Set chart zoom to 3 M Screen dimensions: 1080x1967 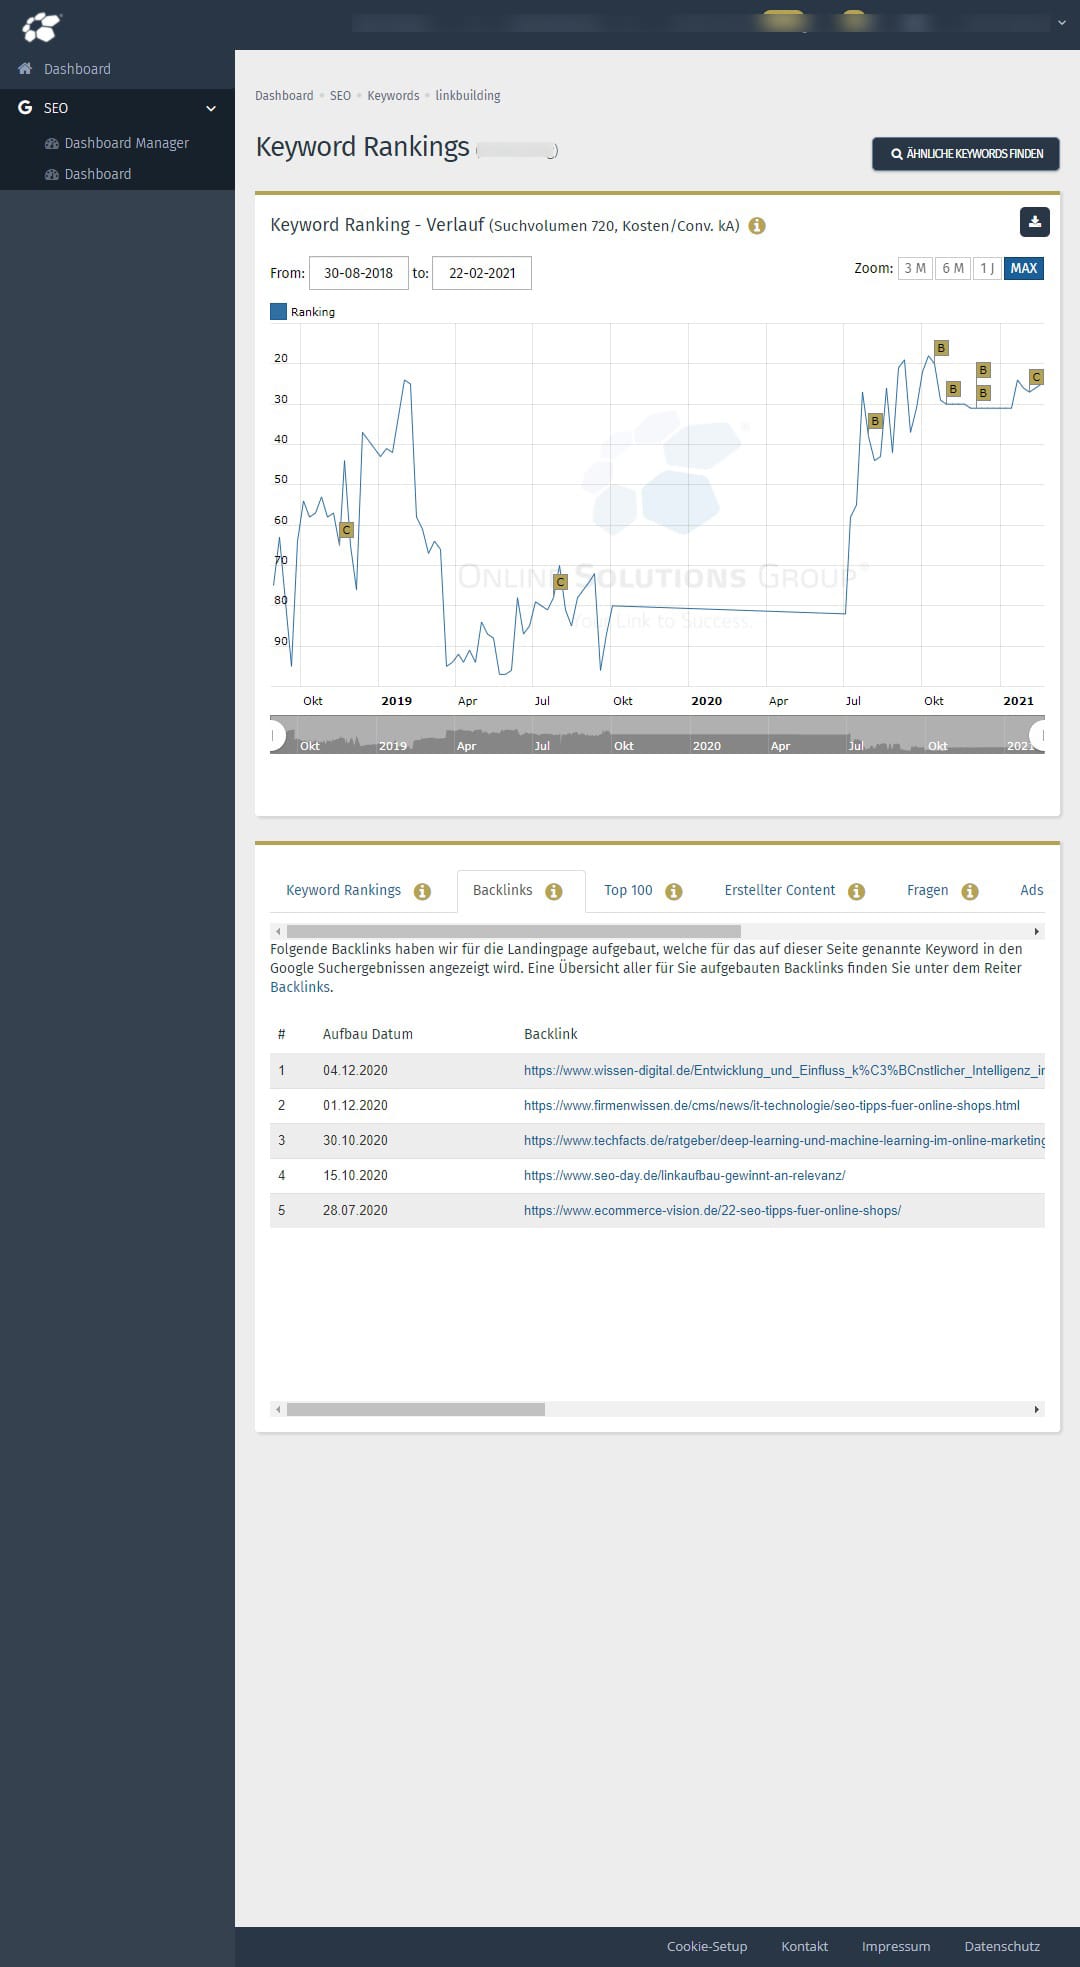(x=915, y=268)
